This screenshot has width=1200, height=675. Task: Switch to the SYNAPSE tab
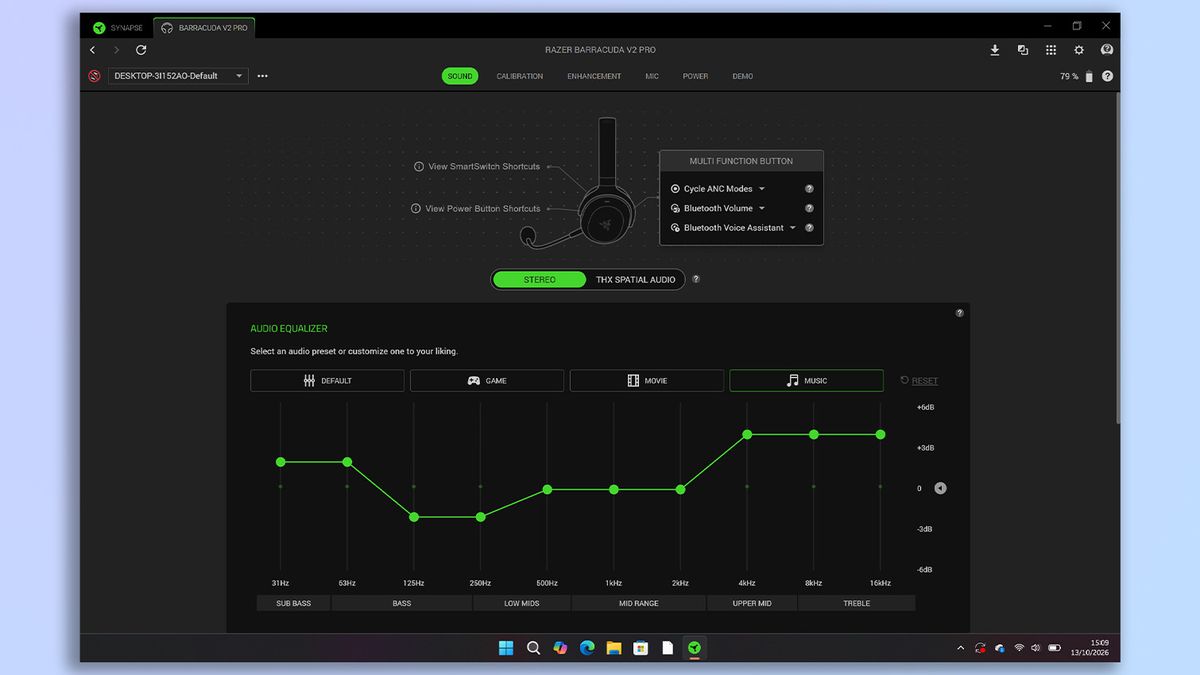coord(118,28)
